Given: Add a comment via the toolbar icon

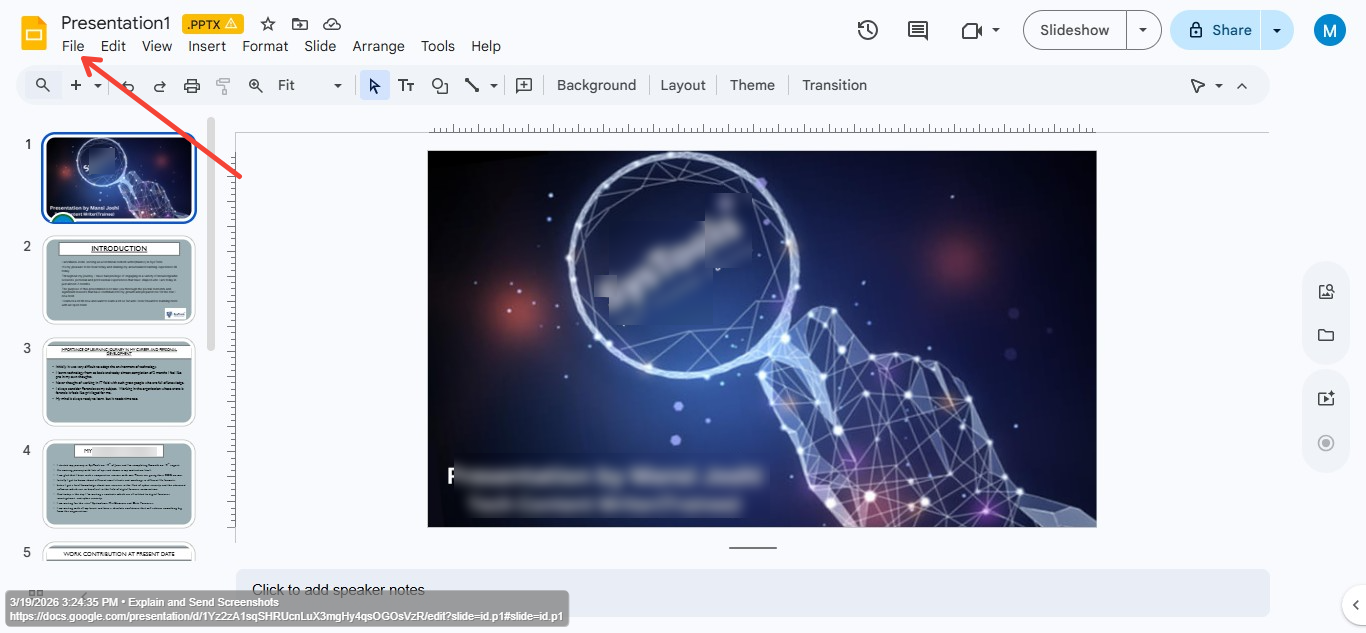Looking at the screenshot, I should (523, 85).
